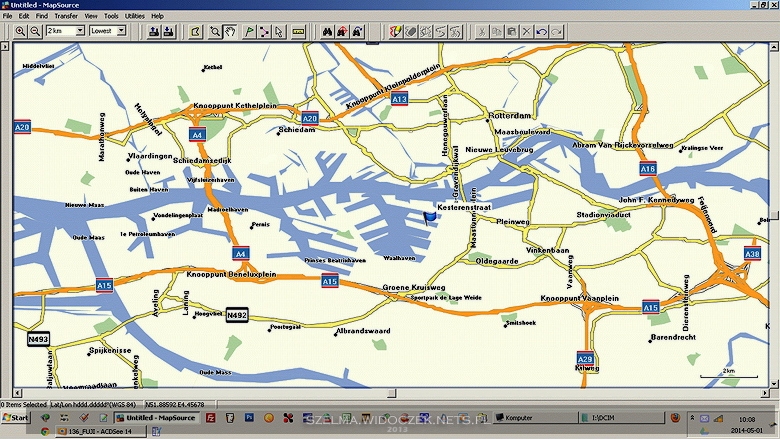Click the Find binoculars icon
Screen dimensions: 780x439
coord(327,31)
